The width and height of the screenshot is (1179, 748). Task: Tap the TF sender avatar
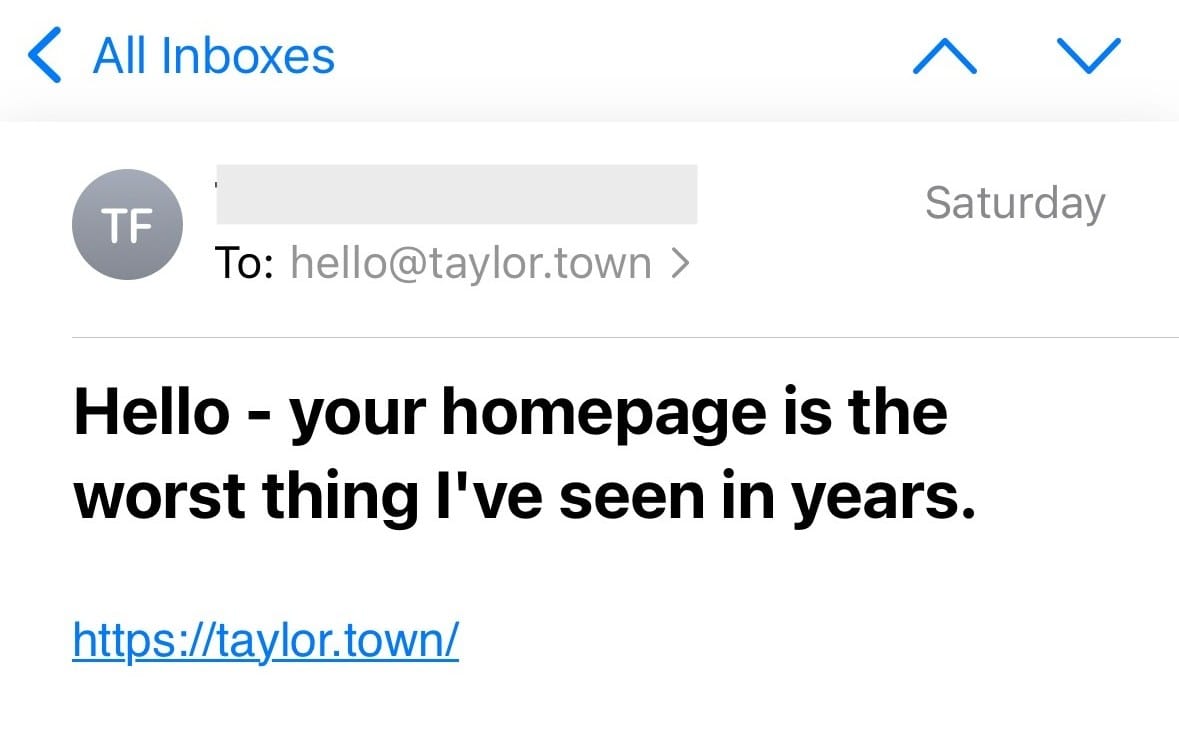[127, 225]
